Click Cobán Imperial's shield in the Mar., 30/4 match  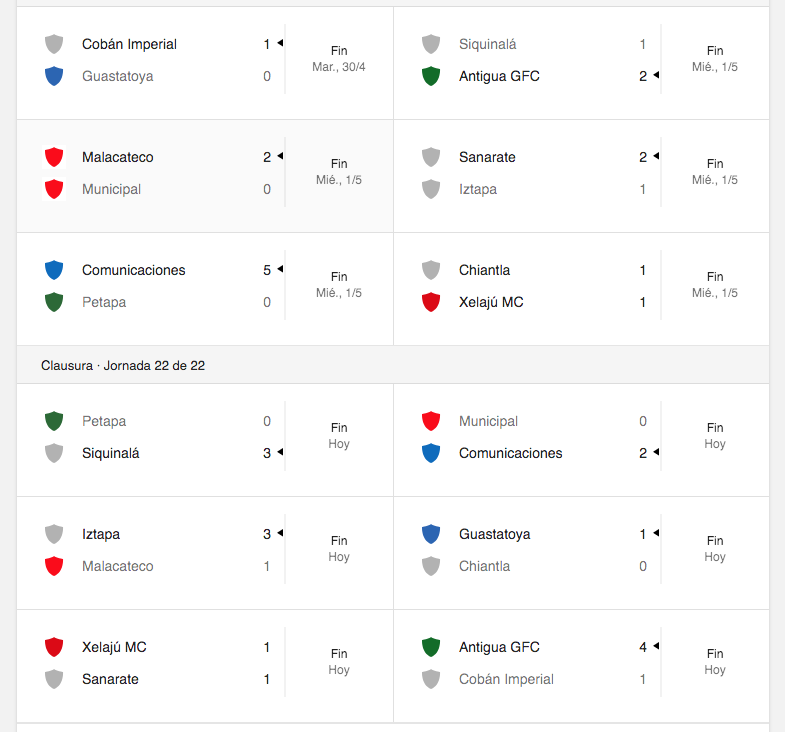(54, 44)
